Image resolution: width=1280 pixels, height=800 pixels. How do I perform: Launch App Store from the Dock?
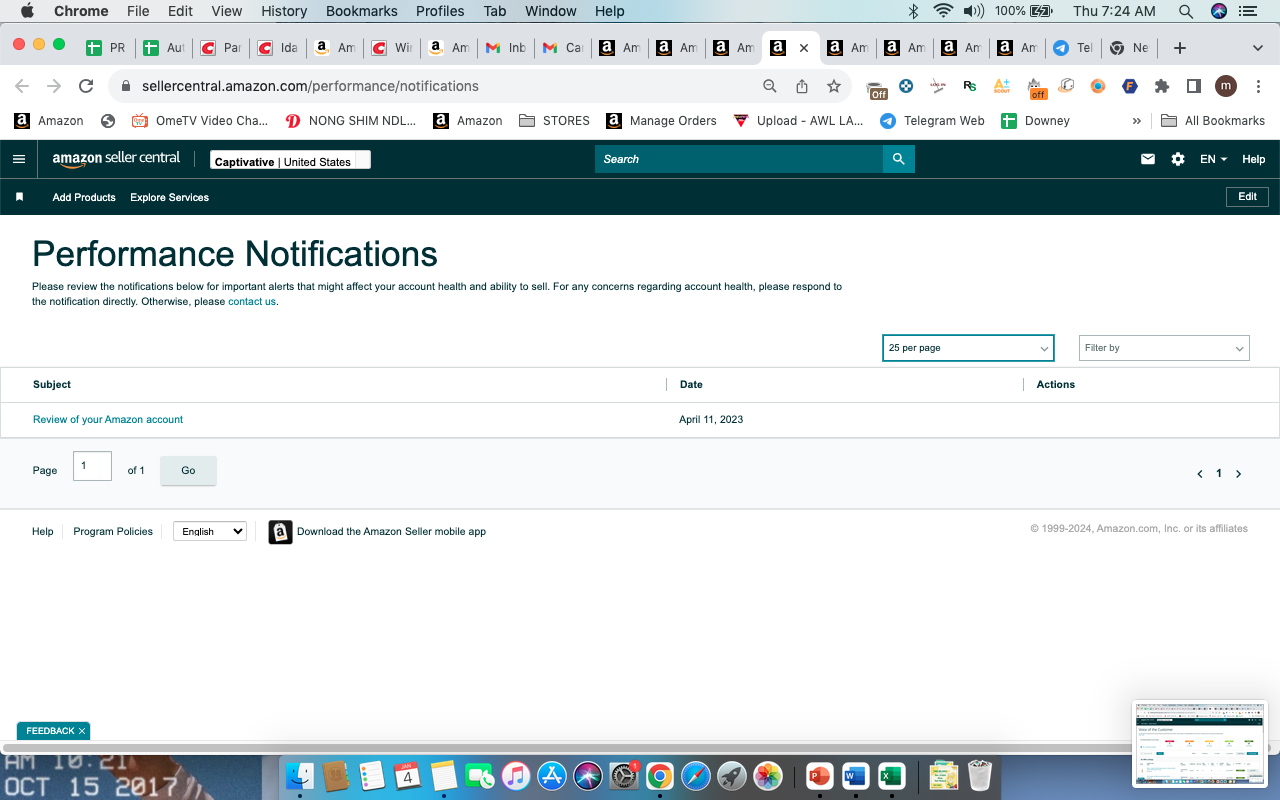point(552,775)
